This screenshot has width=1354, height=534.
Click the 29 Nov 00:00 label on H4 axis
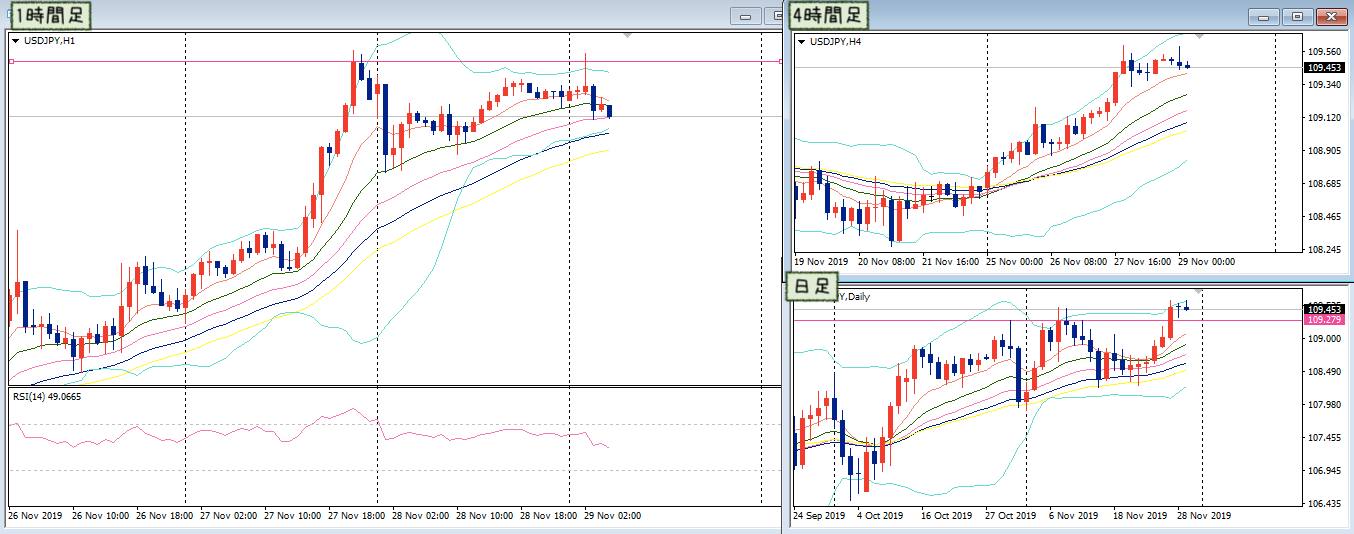pyautogui.click(x=1206, y=261)
